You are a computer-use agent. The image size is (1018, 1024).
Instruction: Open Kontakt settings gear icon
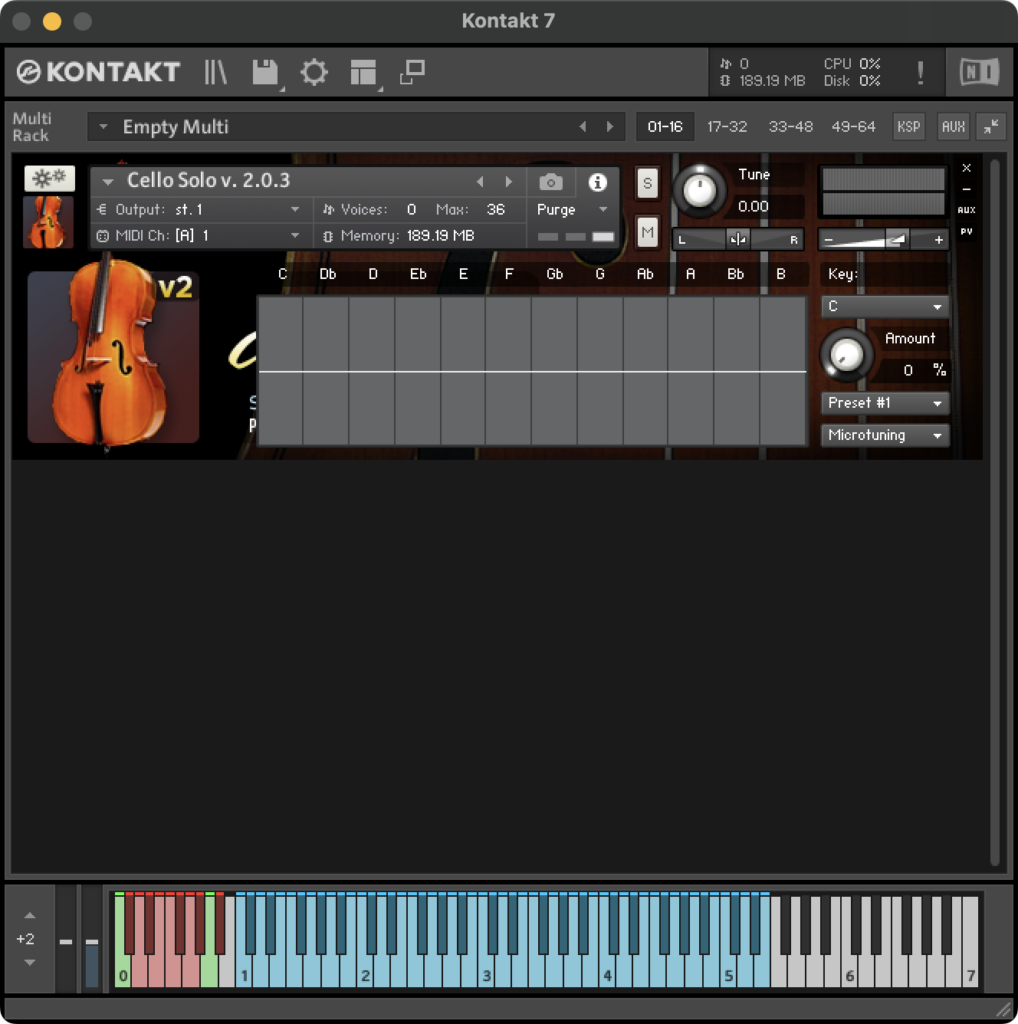click(314, 72)
